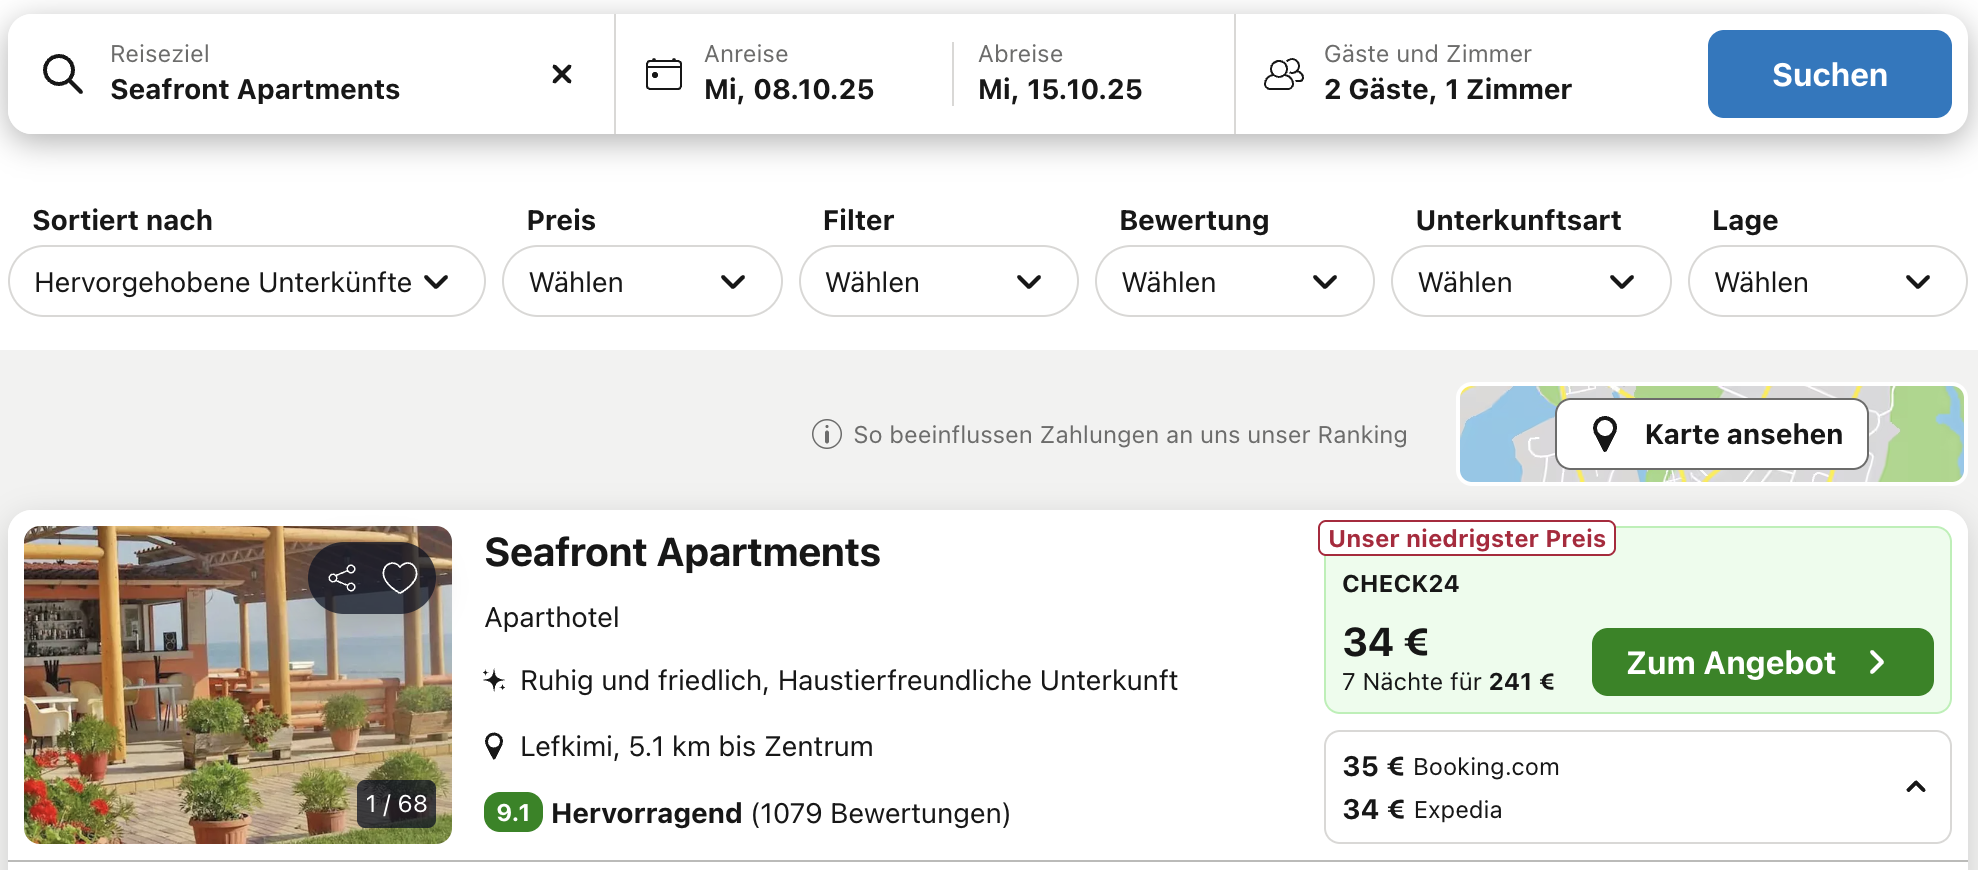Click the location pin next to Lefkimi
Image resolution: width=1978 pixels, height=870 pixels.
pyautogui.click(x=494, y=746)
